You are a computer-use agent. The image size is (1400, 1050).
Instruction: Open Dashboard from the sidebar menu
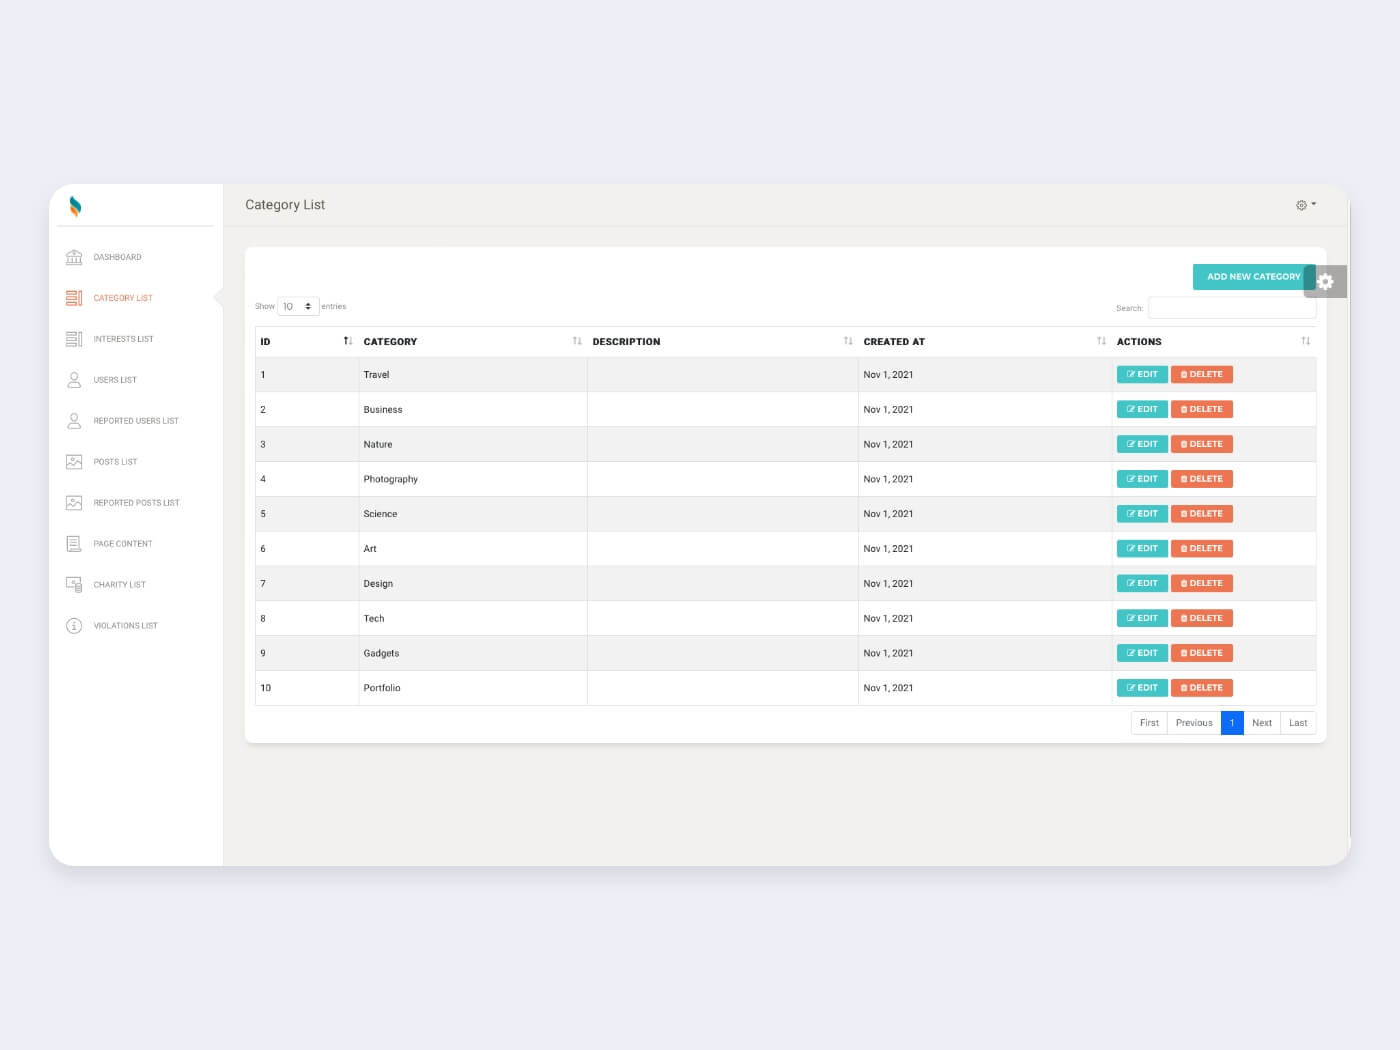point(117,258)
